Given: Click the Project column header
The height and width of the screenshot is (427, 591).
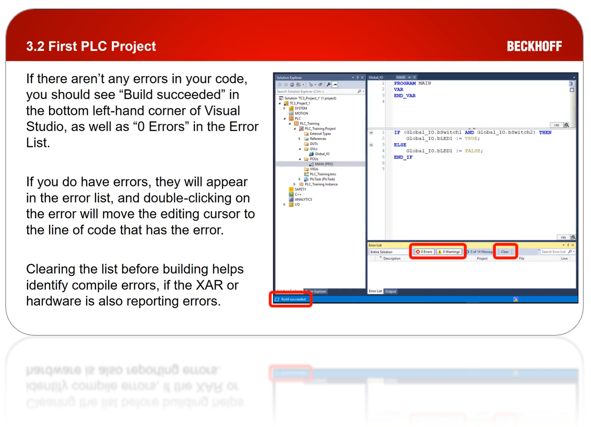Looking at the screenshot, I should [x=482, y=259].
